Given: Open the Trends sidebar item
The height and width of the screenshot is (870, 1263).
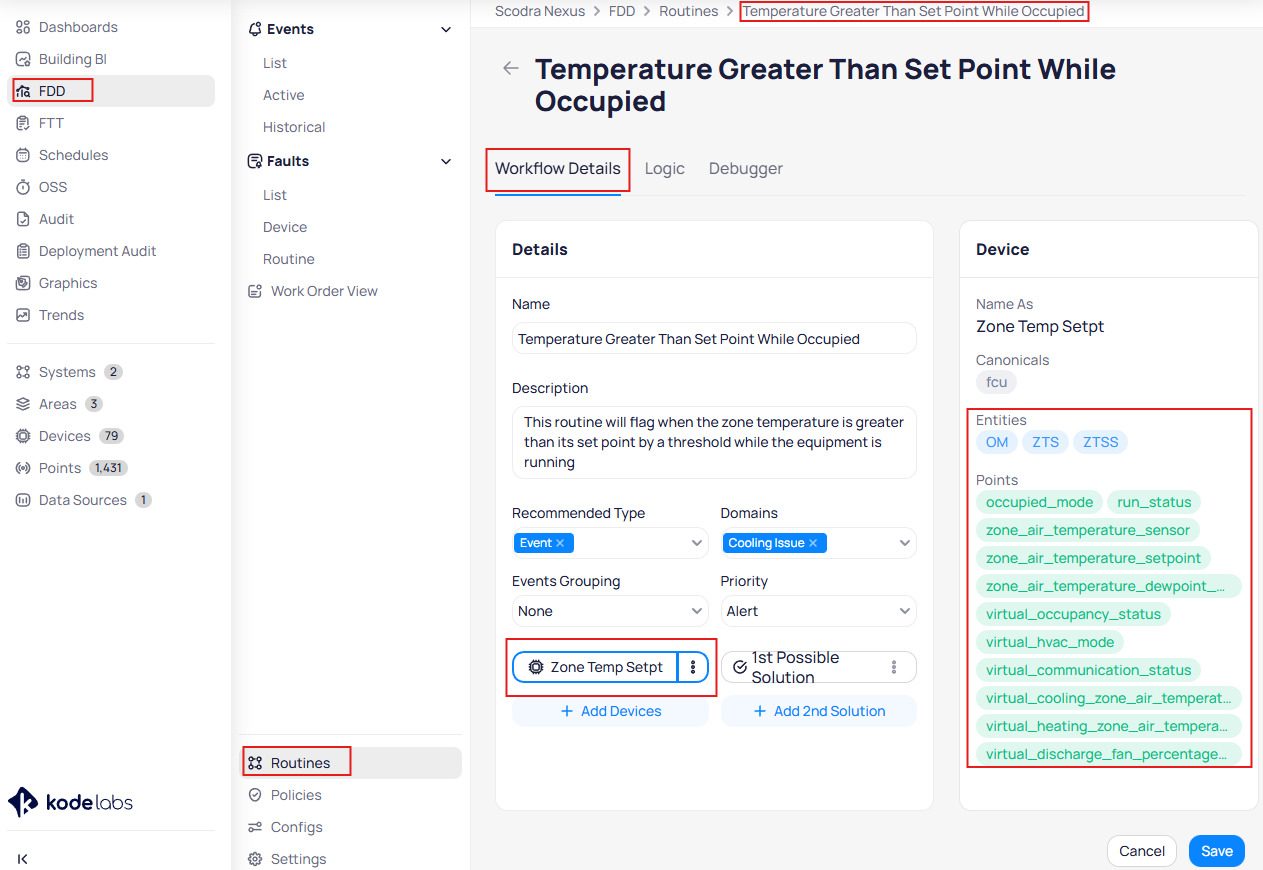Looking at the screenshot, I should tap(61, 315).
